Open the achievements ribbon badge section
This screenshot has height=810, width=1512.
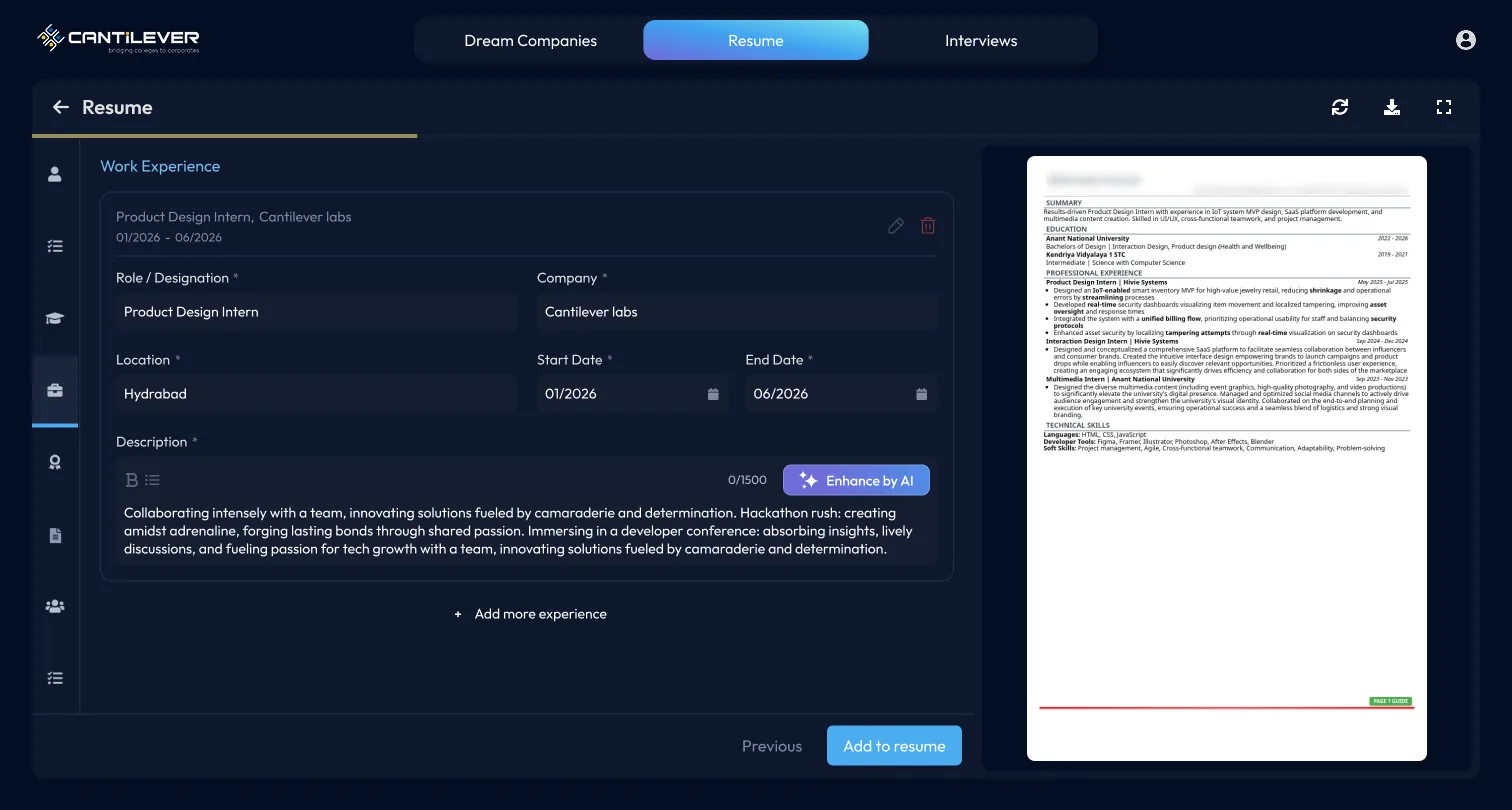[55, 462]
